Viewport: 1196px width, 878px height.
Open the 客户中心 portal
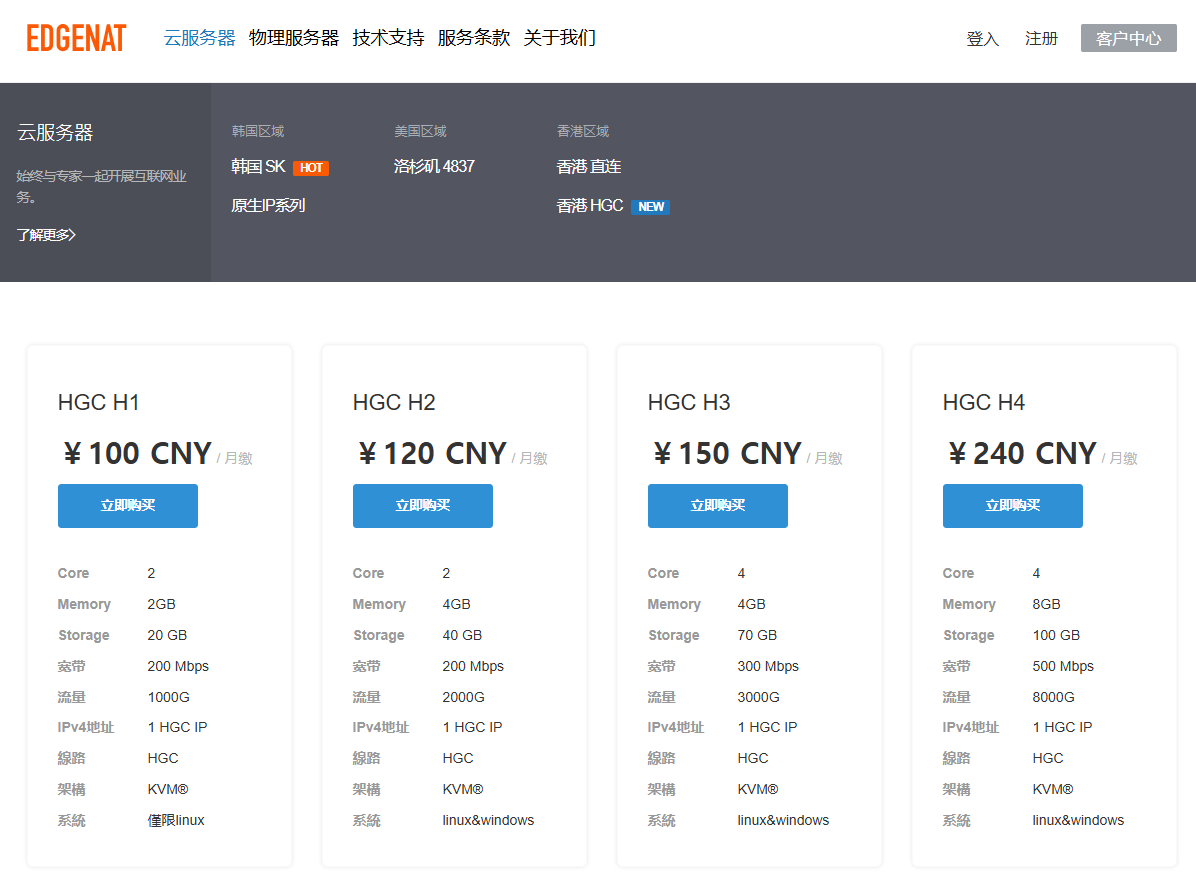tap(1128, 38)
